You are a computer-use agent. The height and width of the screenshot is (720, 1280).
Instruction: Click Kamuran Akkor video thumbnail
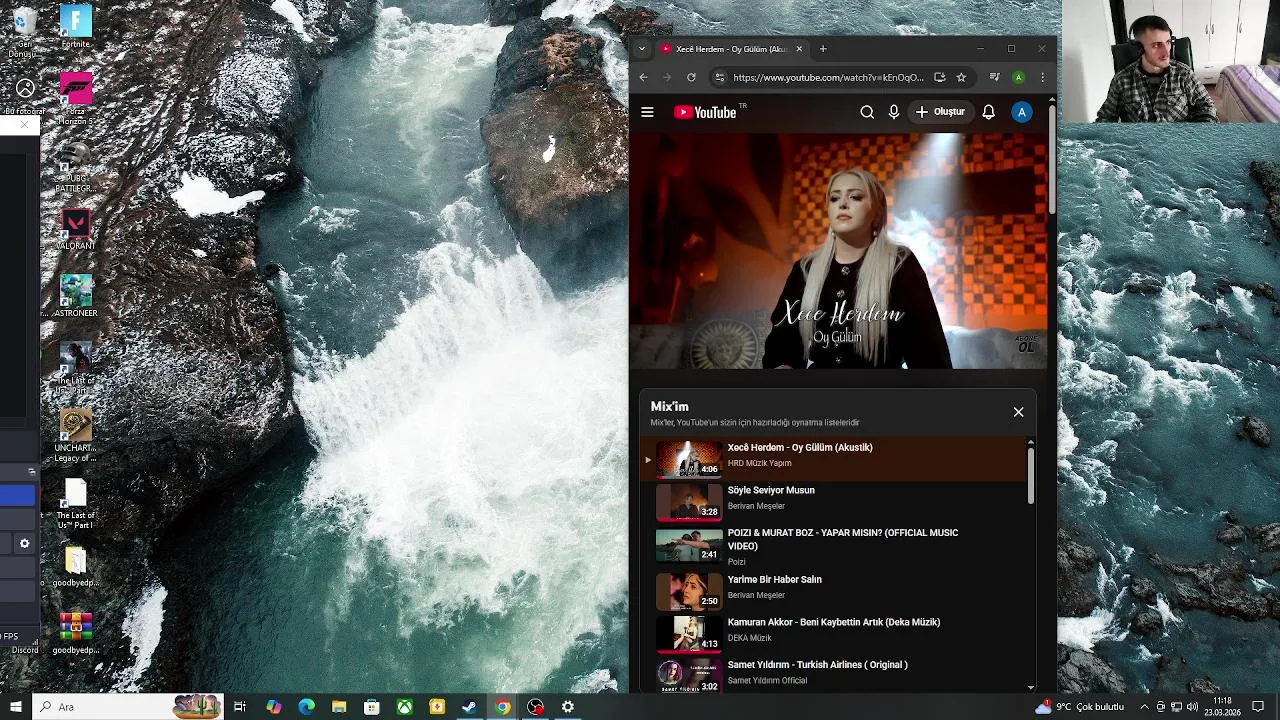pos(689,633)
